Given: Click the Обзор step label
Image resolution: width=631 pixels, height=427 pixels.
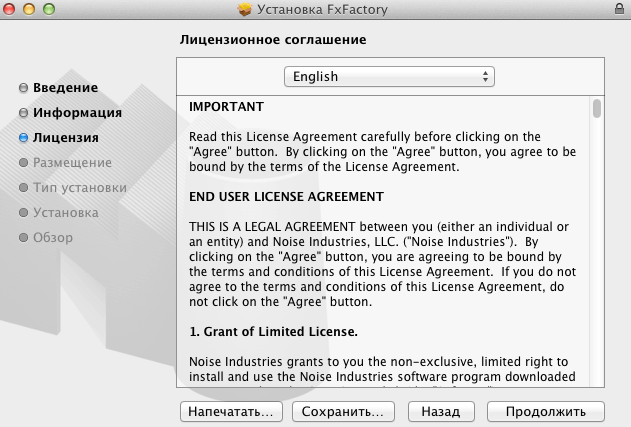Looking at the screenshot, I should pos(53,237).
